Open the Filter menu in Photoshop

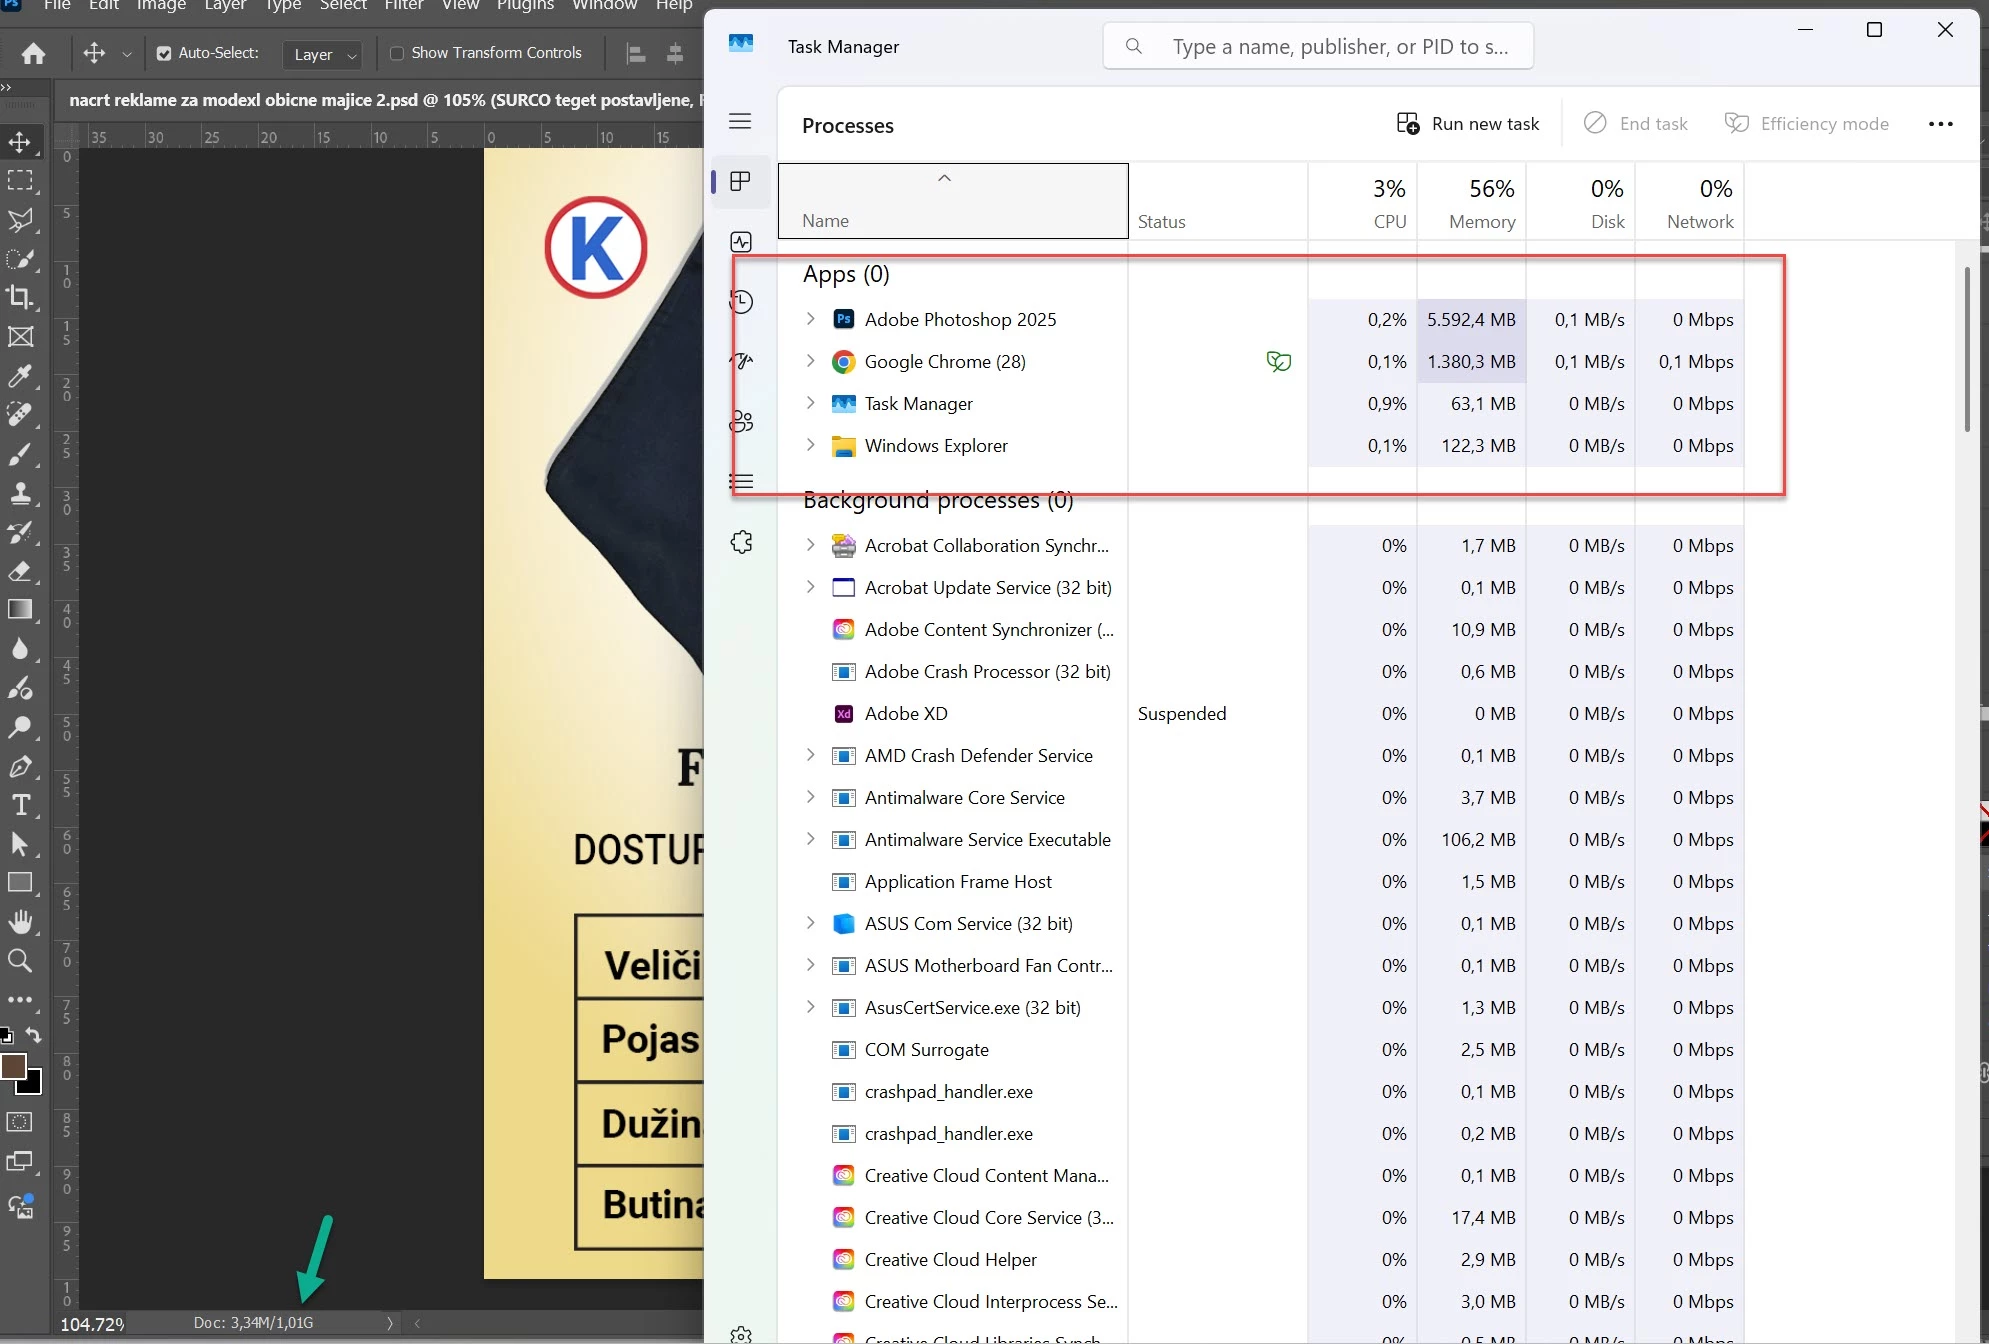(x=404, y=6)
